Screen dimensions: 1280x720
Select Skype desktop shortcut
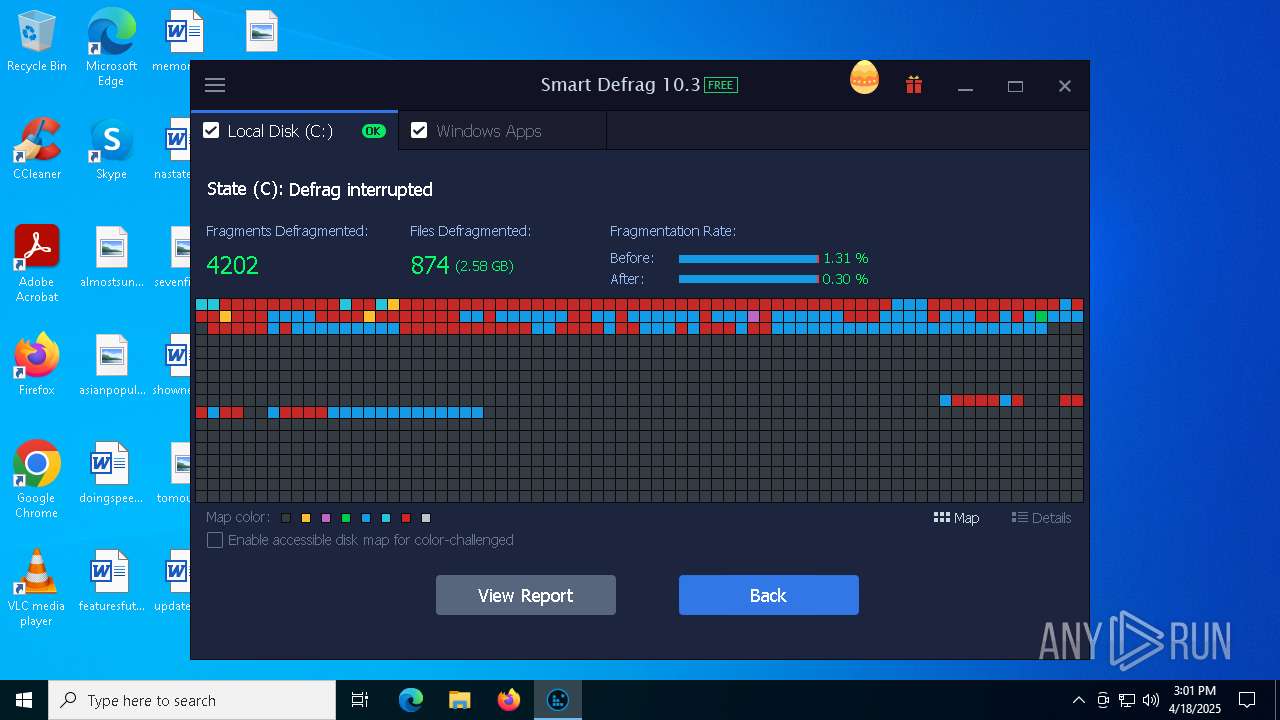tap(111, 150)
